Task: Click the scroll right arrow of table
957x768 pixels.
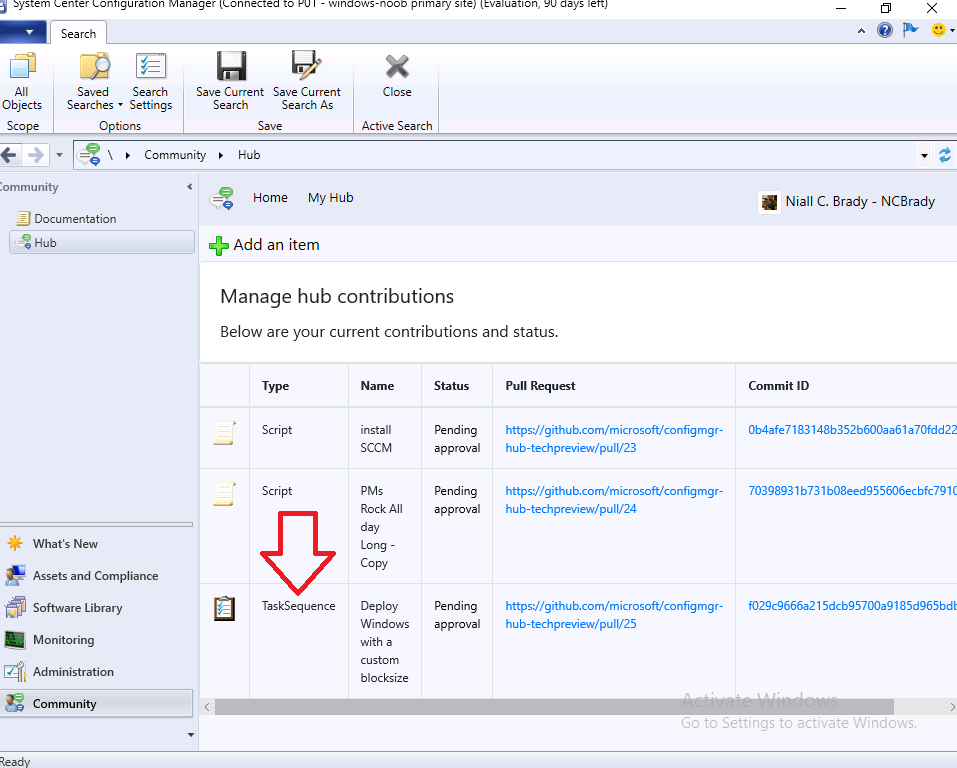Action: (x=952, y=707)
